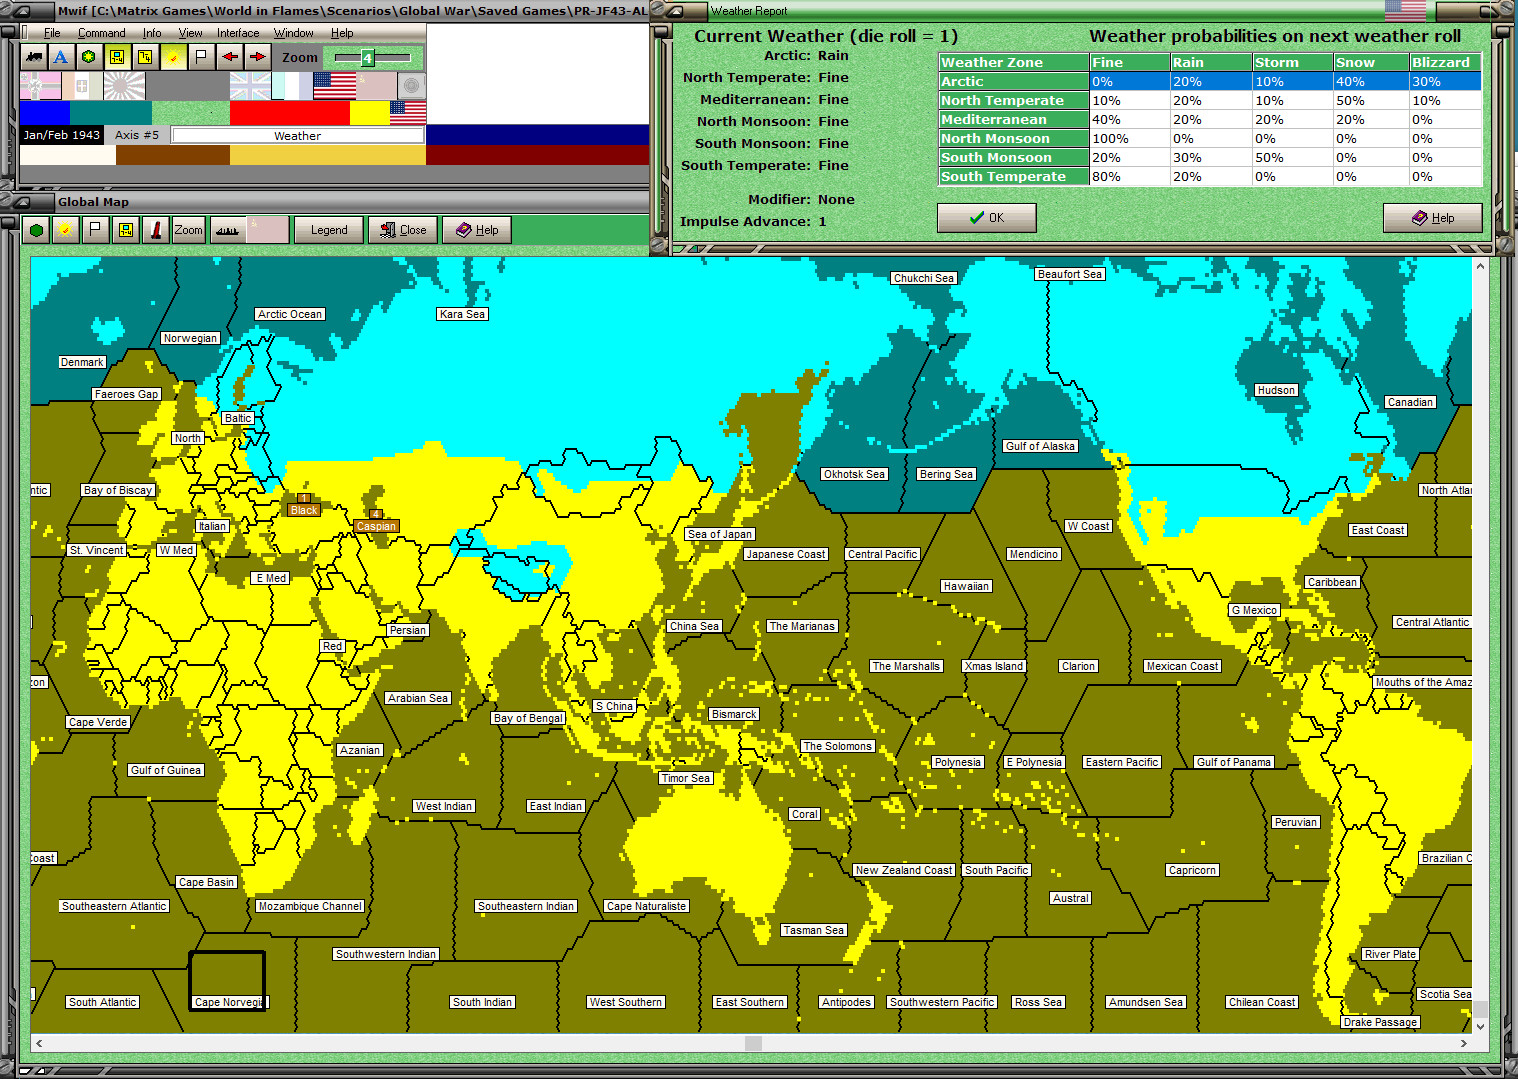This screenshot has width=1518, height=1079.
Task: Open the Command menu
Action: [102, 33]
